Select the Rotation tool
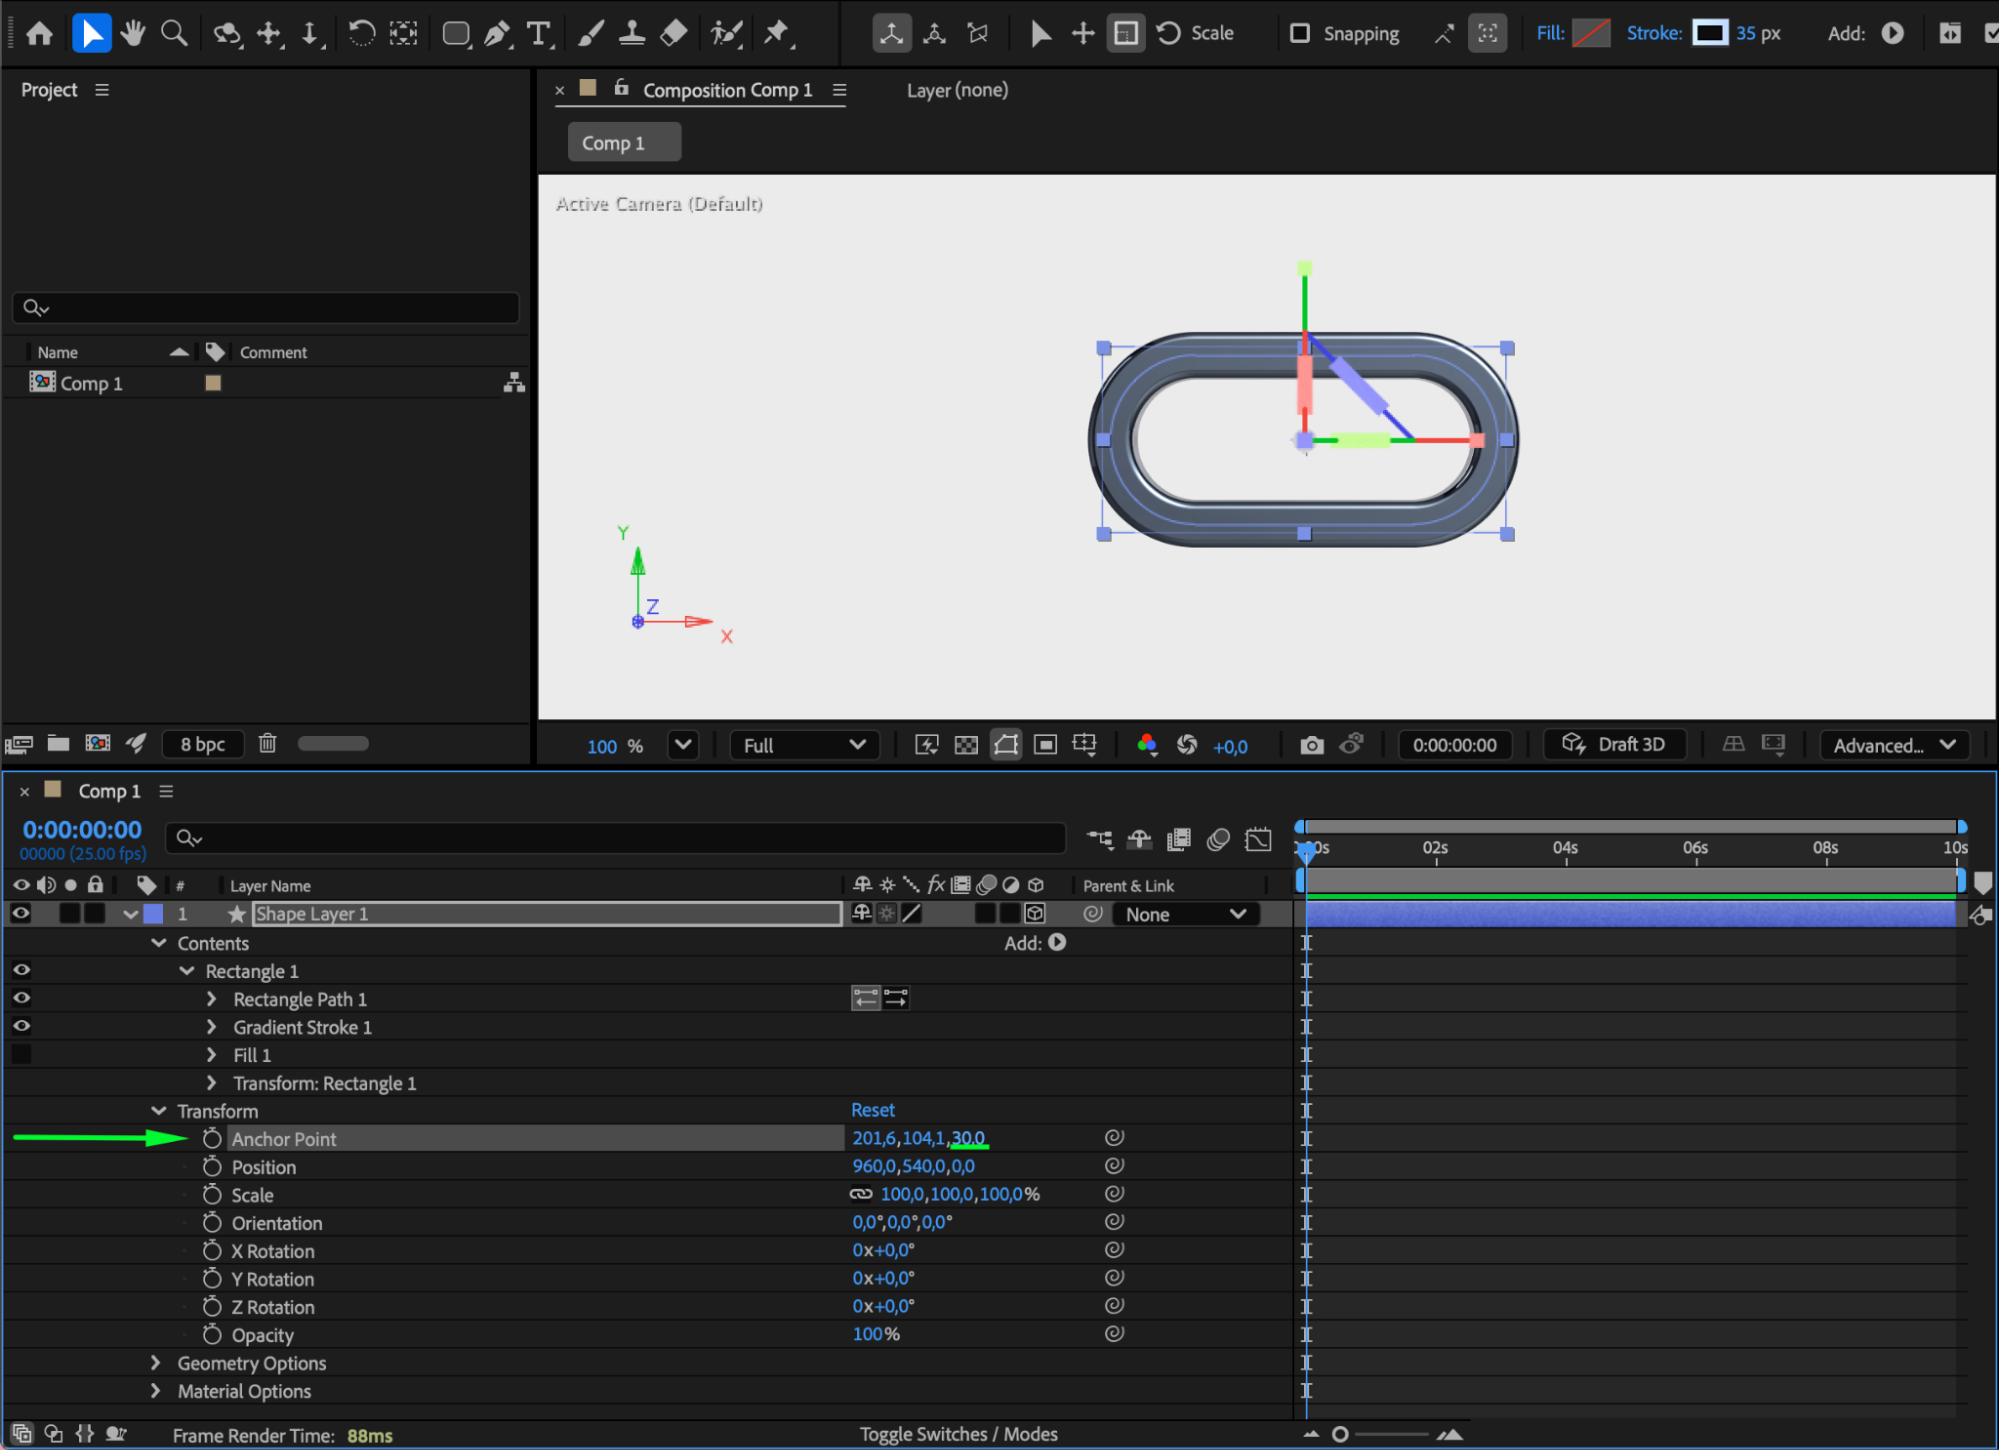This screenshot has width=1999, height=1451. pyautogui.click(x=361, y=33)
